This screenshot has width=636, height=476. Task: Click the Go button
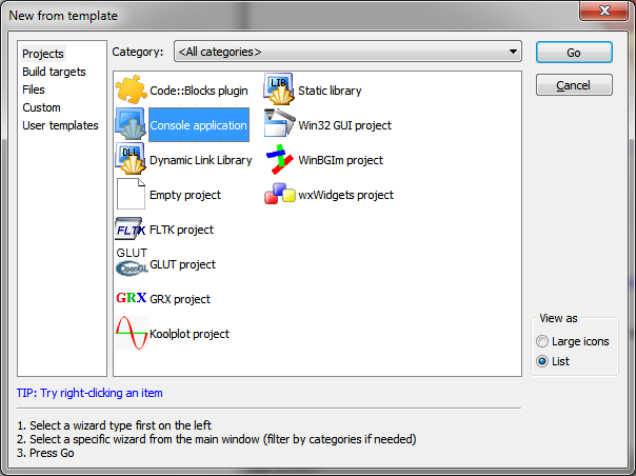pos(574,52)
